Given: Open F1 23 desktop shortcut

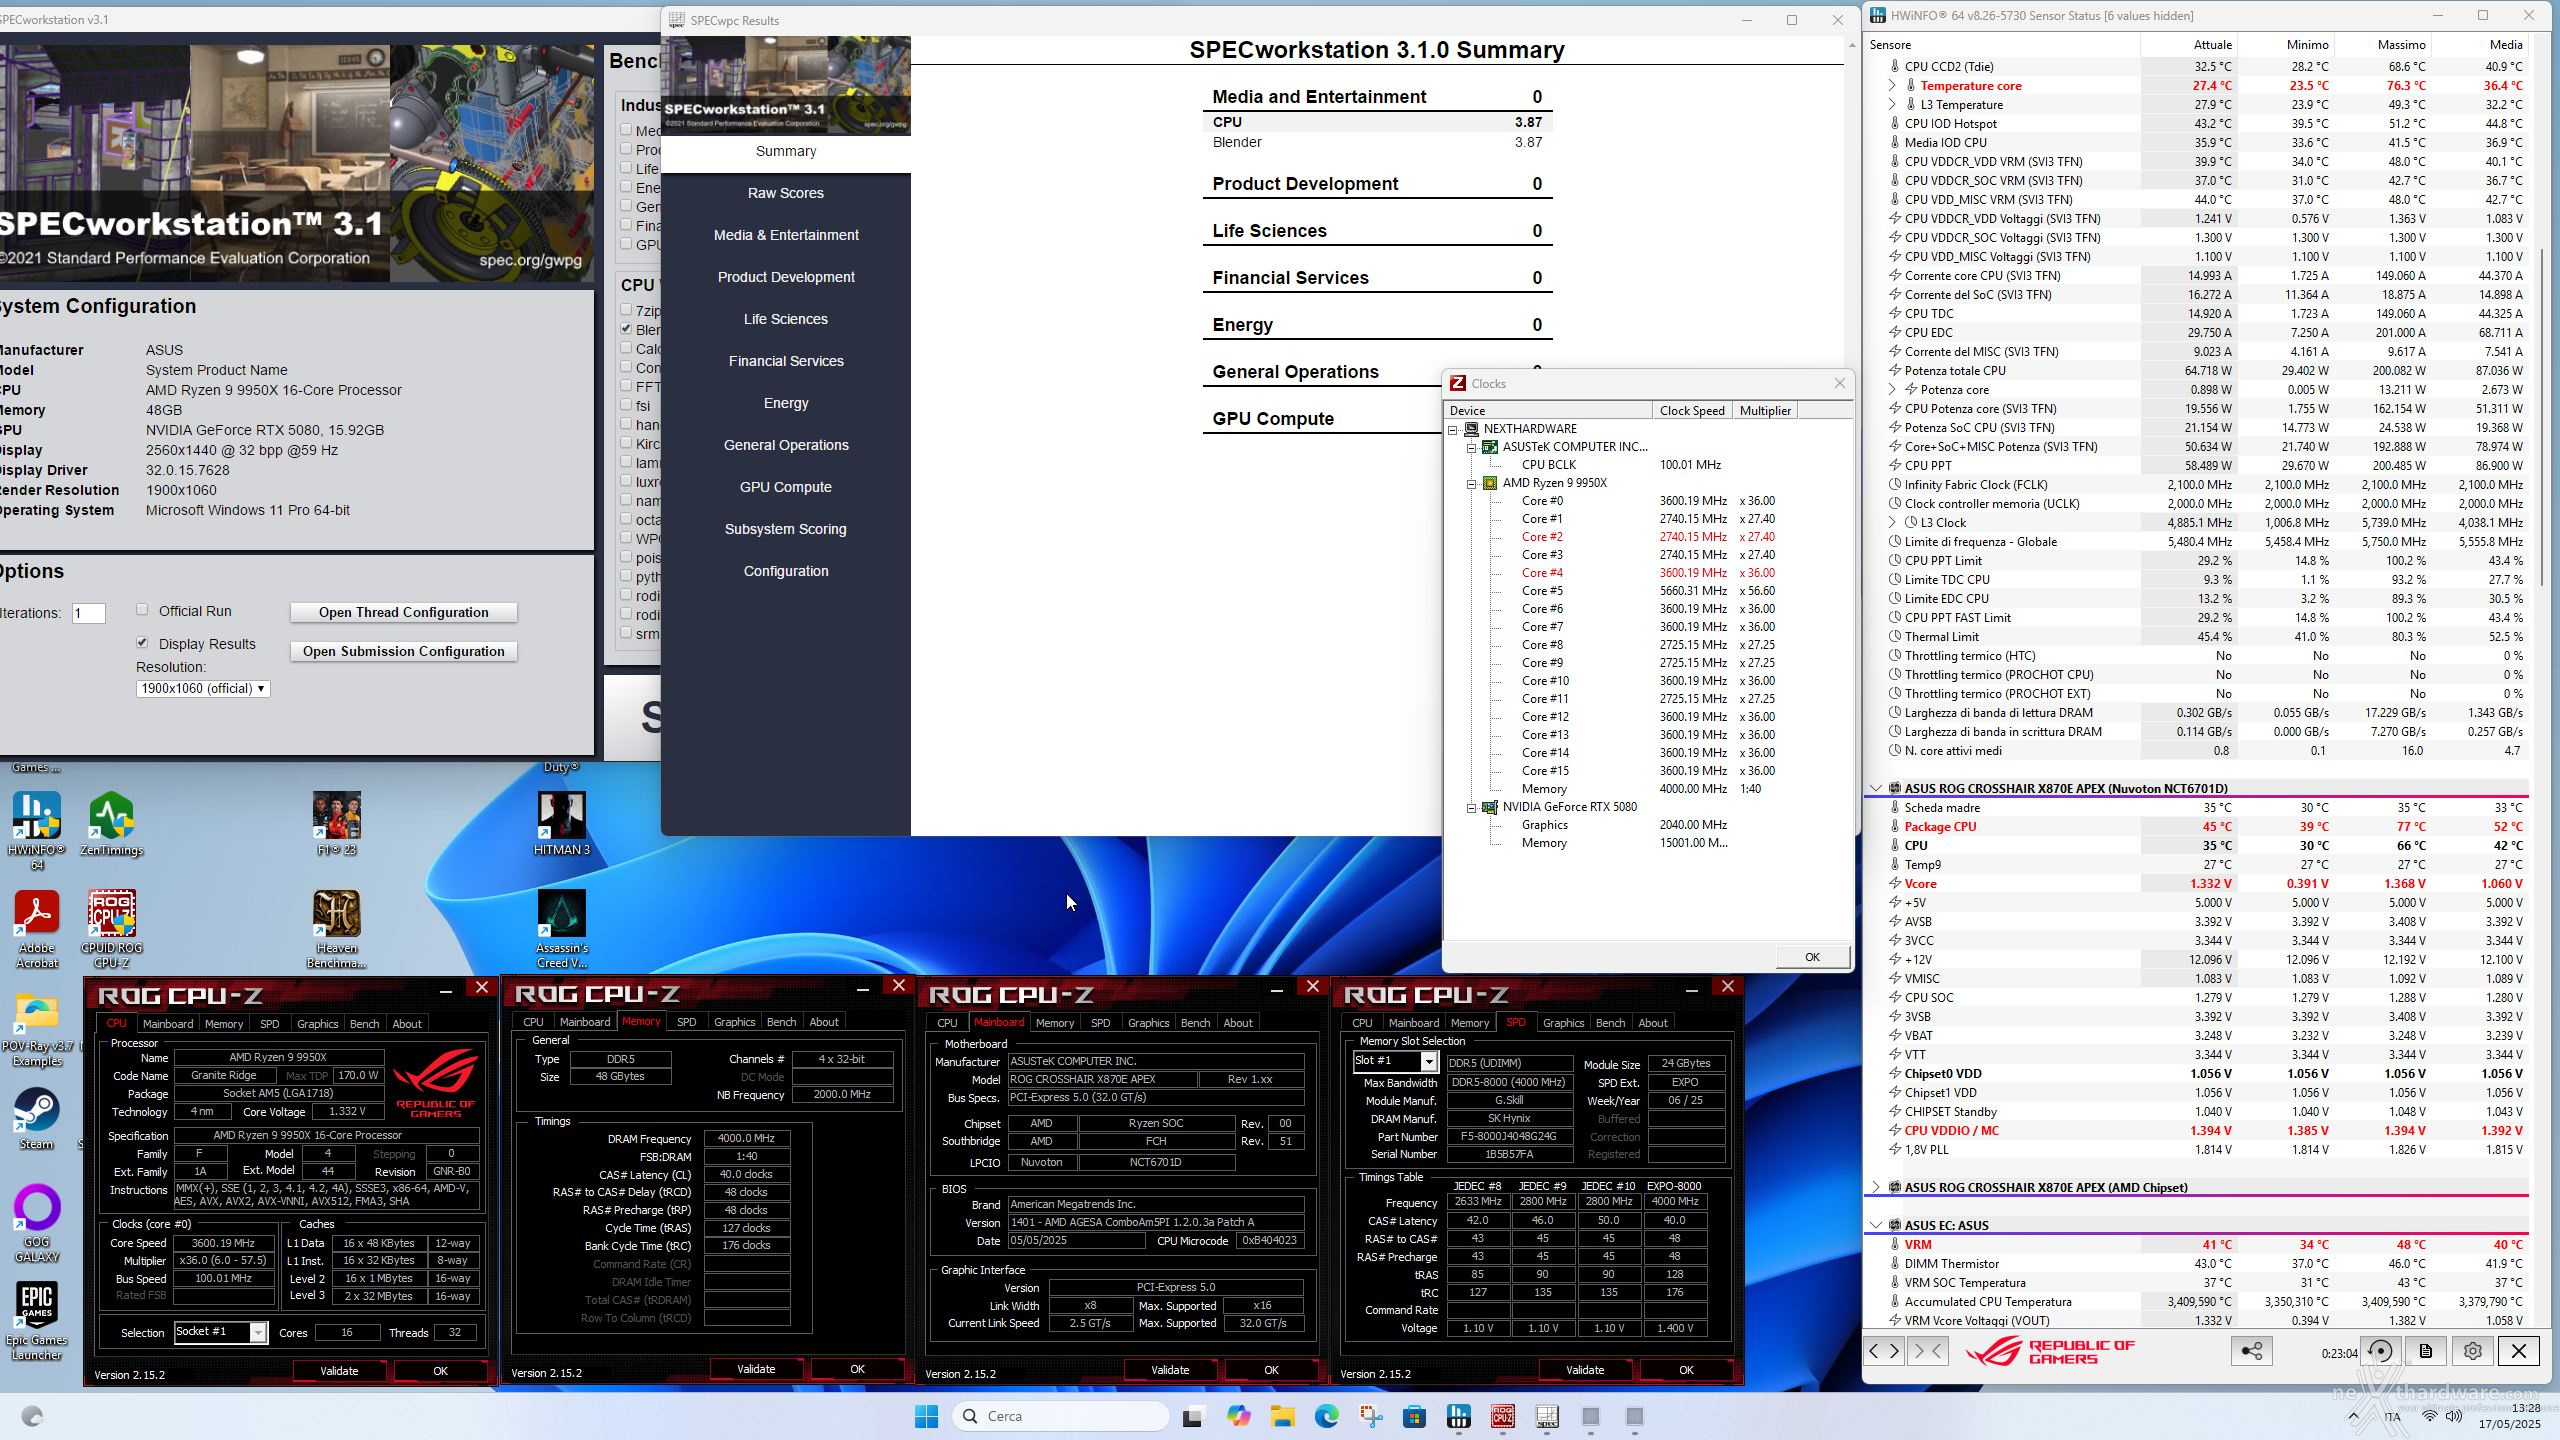Looking at the screenshot, I should tap(336, 824).
